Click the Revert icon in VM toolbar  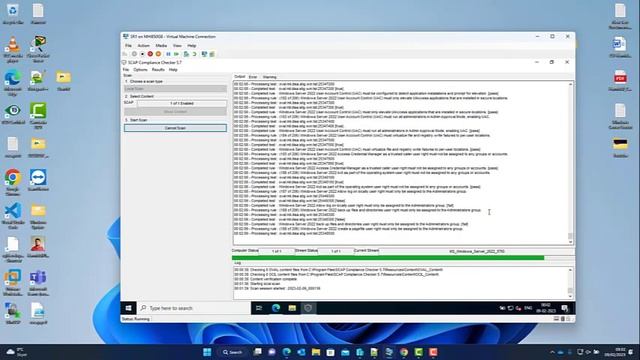point(194,54)
